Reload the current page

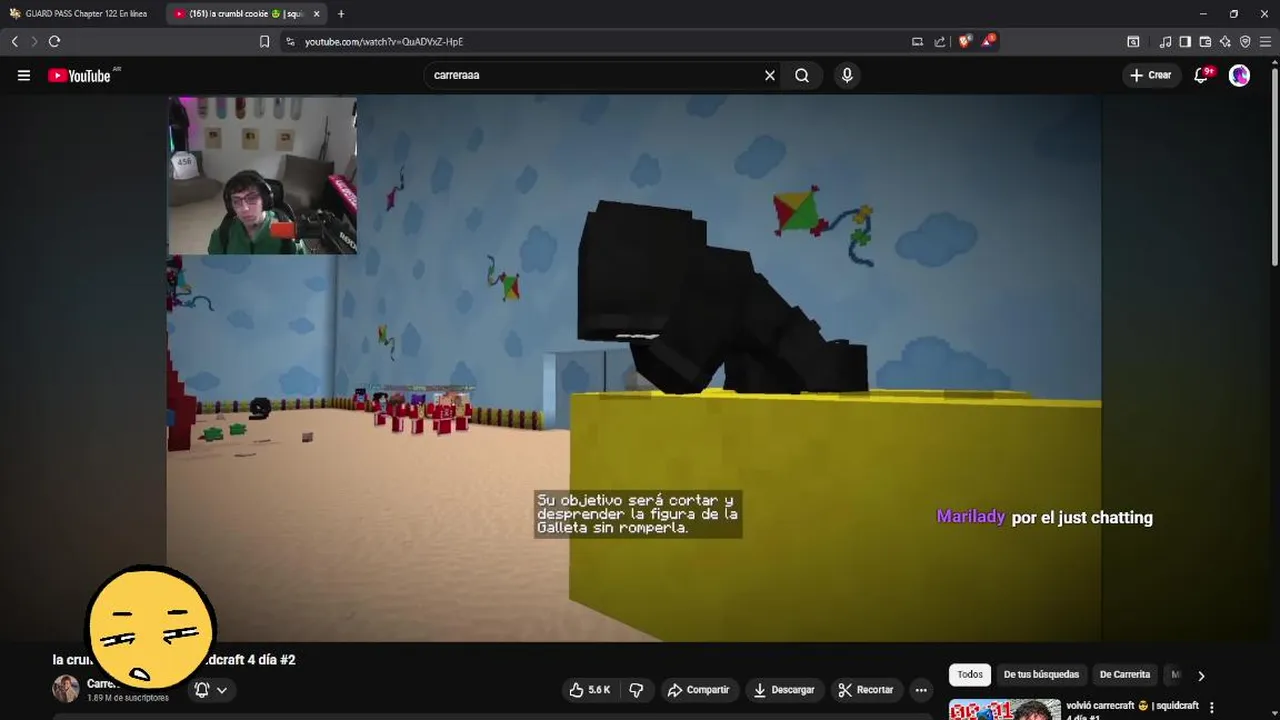point(54,41)
